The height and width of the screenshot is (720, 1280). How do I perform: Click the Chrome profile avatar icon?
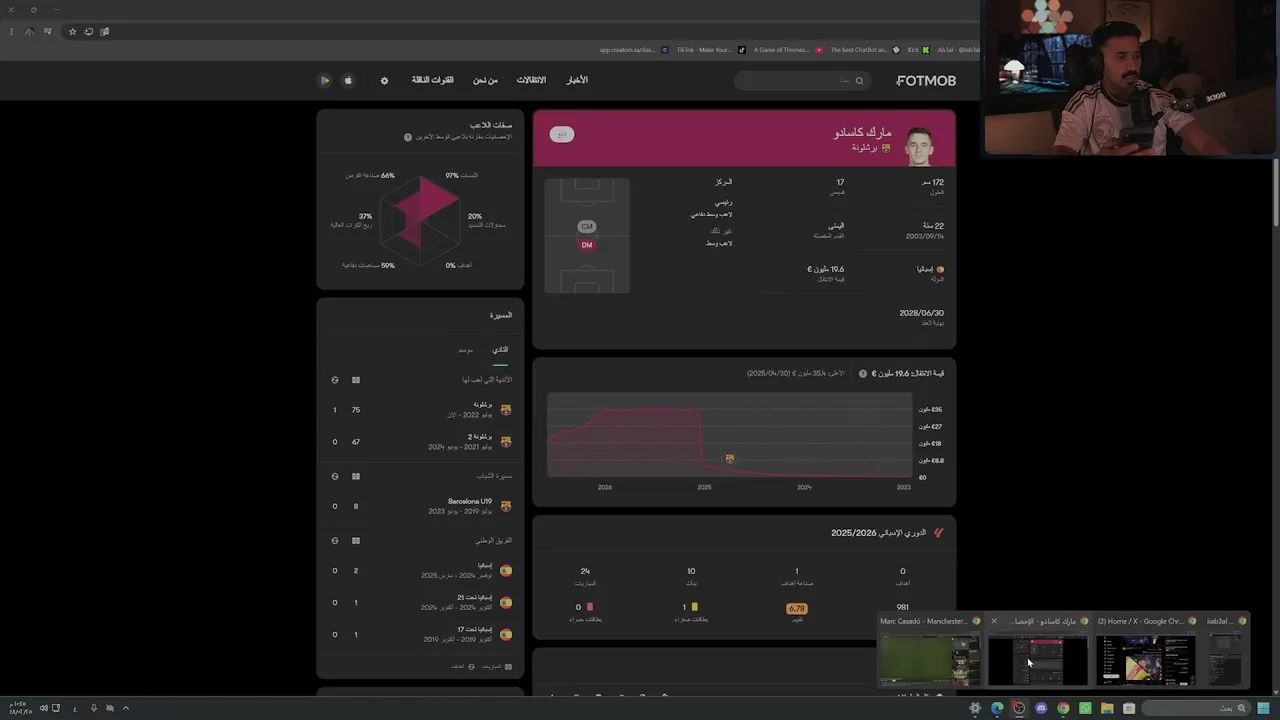coord(29,32)
